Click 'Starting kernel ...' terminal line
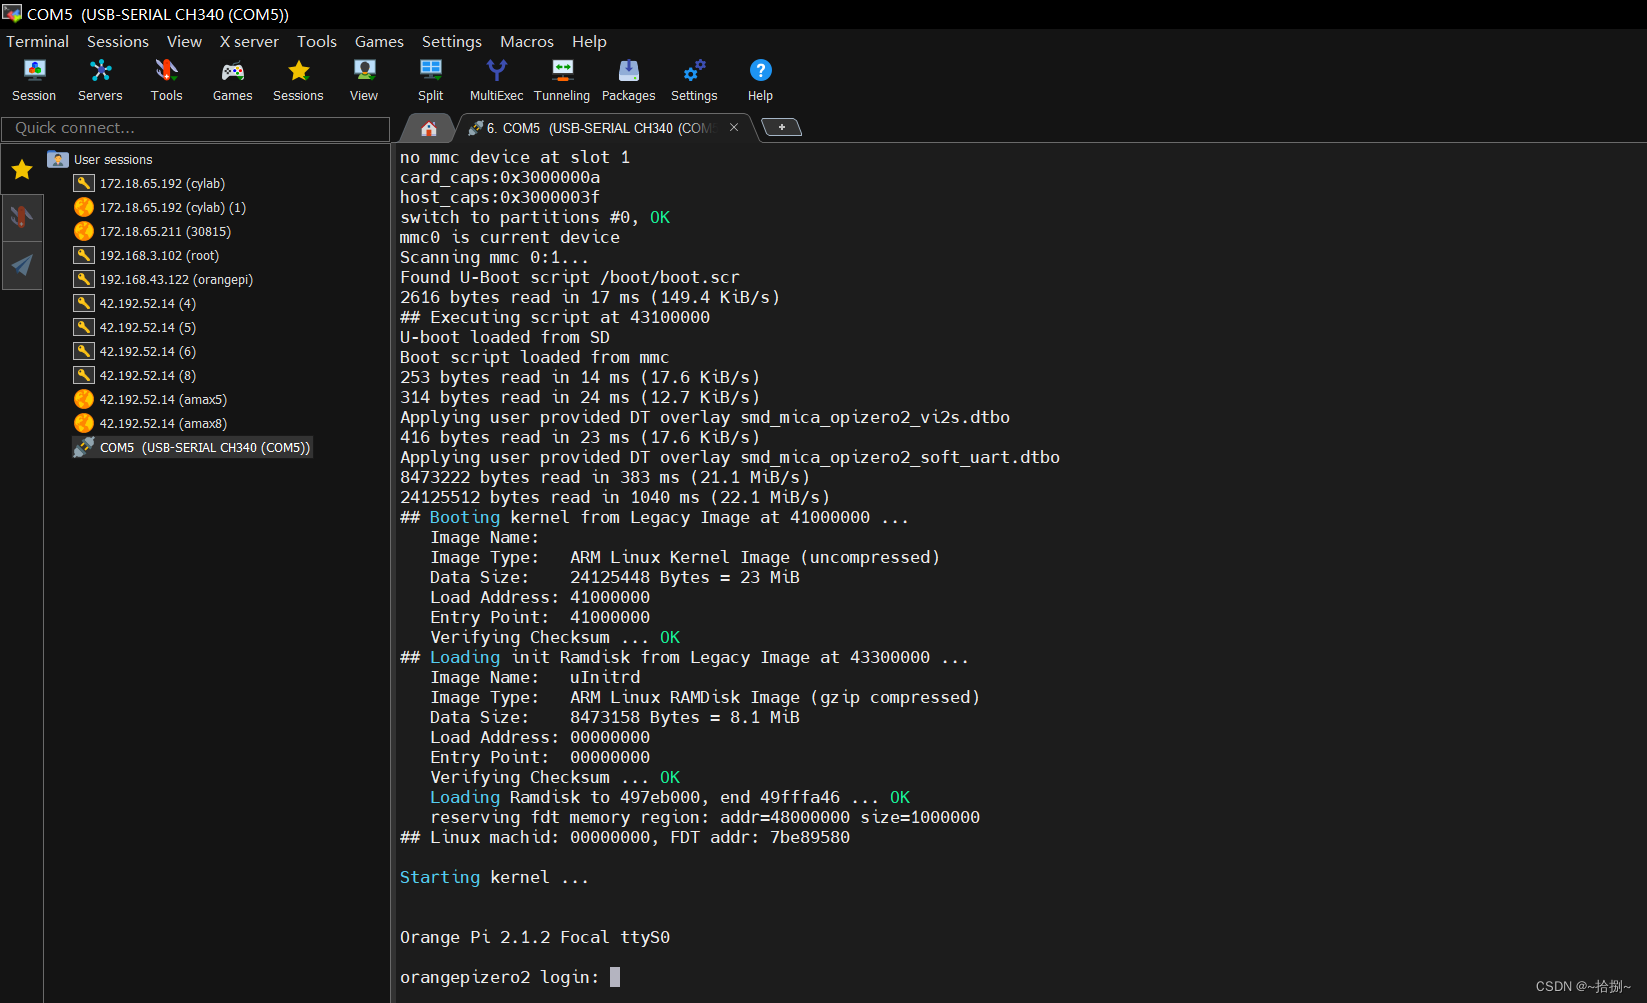 pos(494,877)
